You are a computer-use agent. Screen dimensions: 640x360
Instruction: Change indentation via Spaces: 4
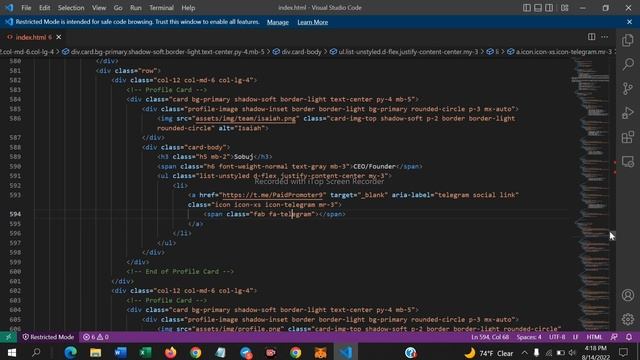[x=529, y=337]
